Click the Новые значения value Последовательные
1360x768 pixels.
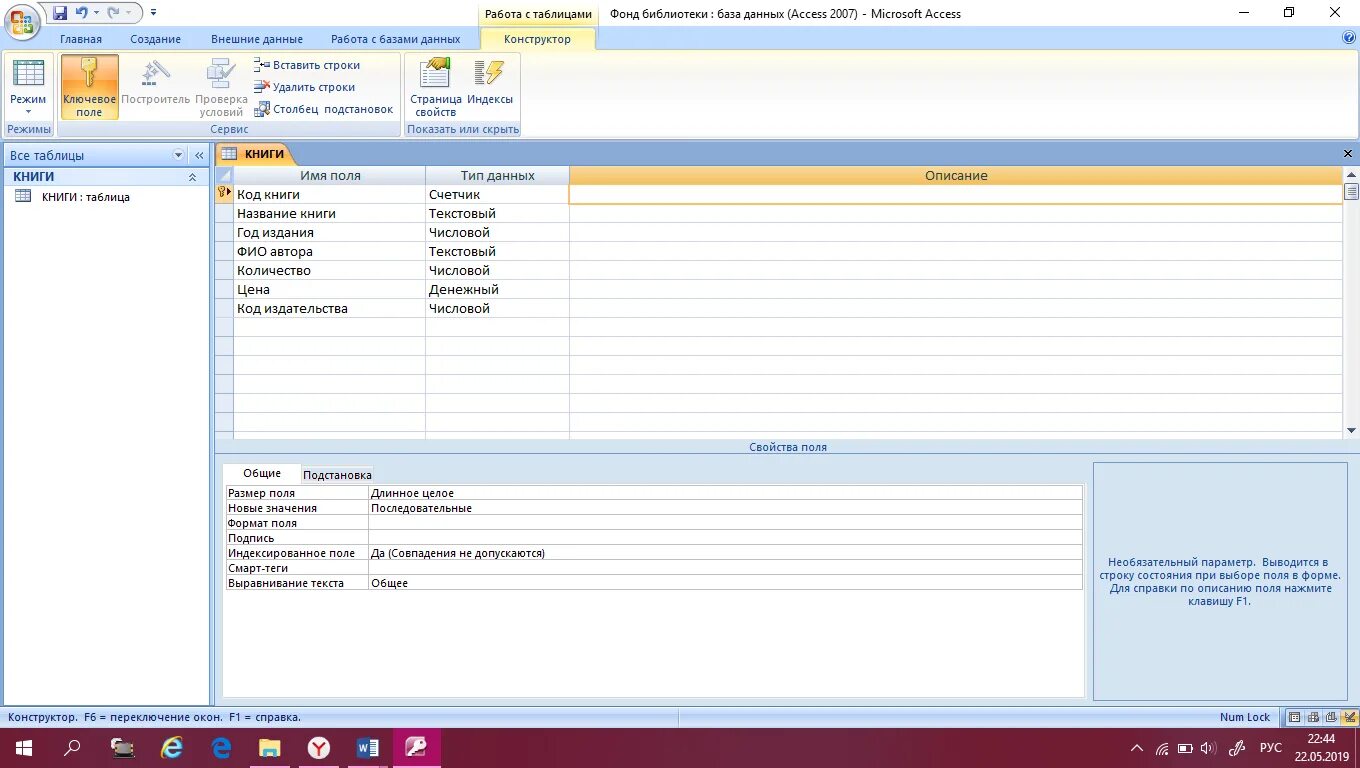tap(725, 508)
